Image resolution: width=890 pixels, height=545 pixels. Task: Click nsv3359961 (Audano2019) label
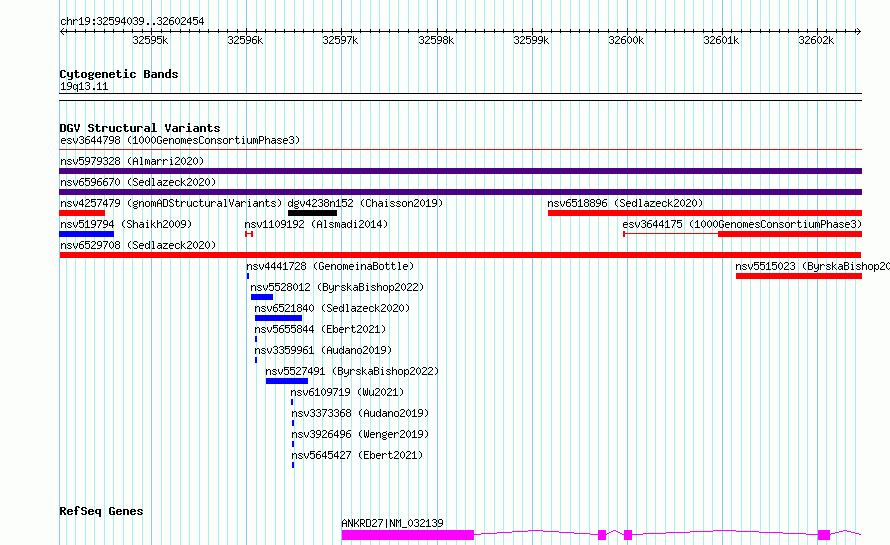coord(323,350)
